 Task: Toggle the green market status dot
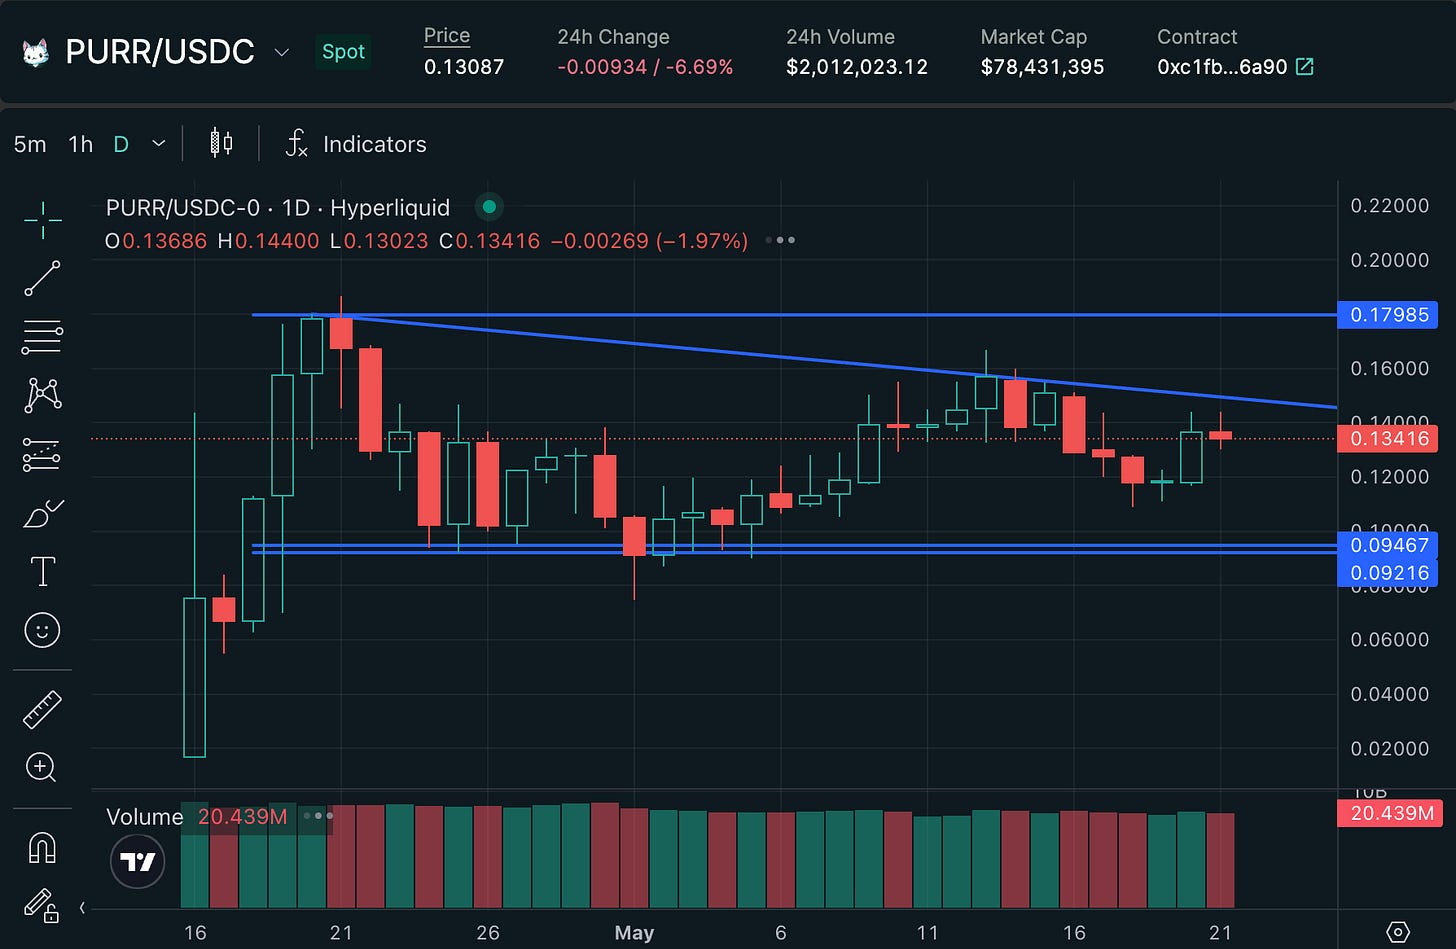pos(489,208)
